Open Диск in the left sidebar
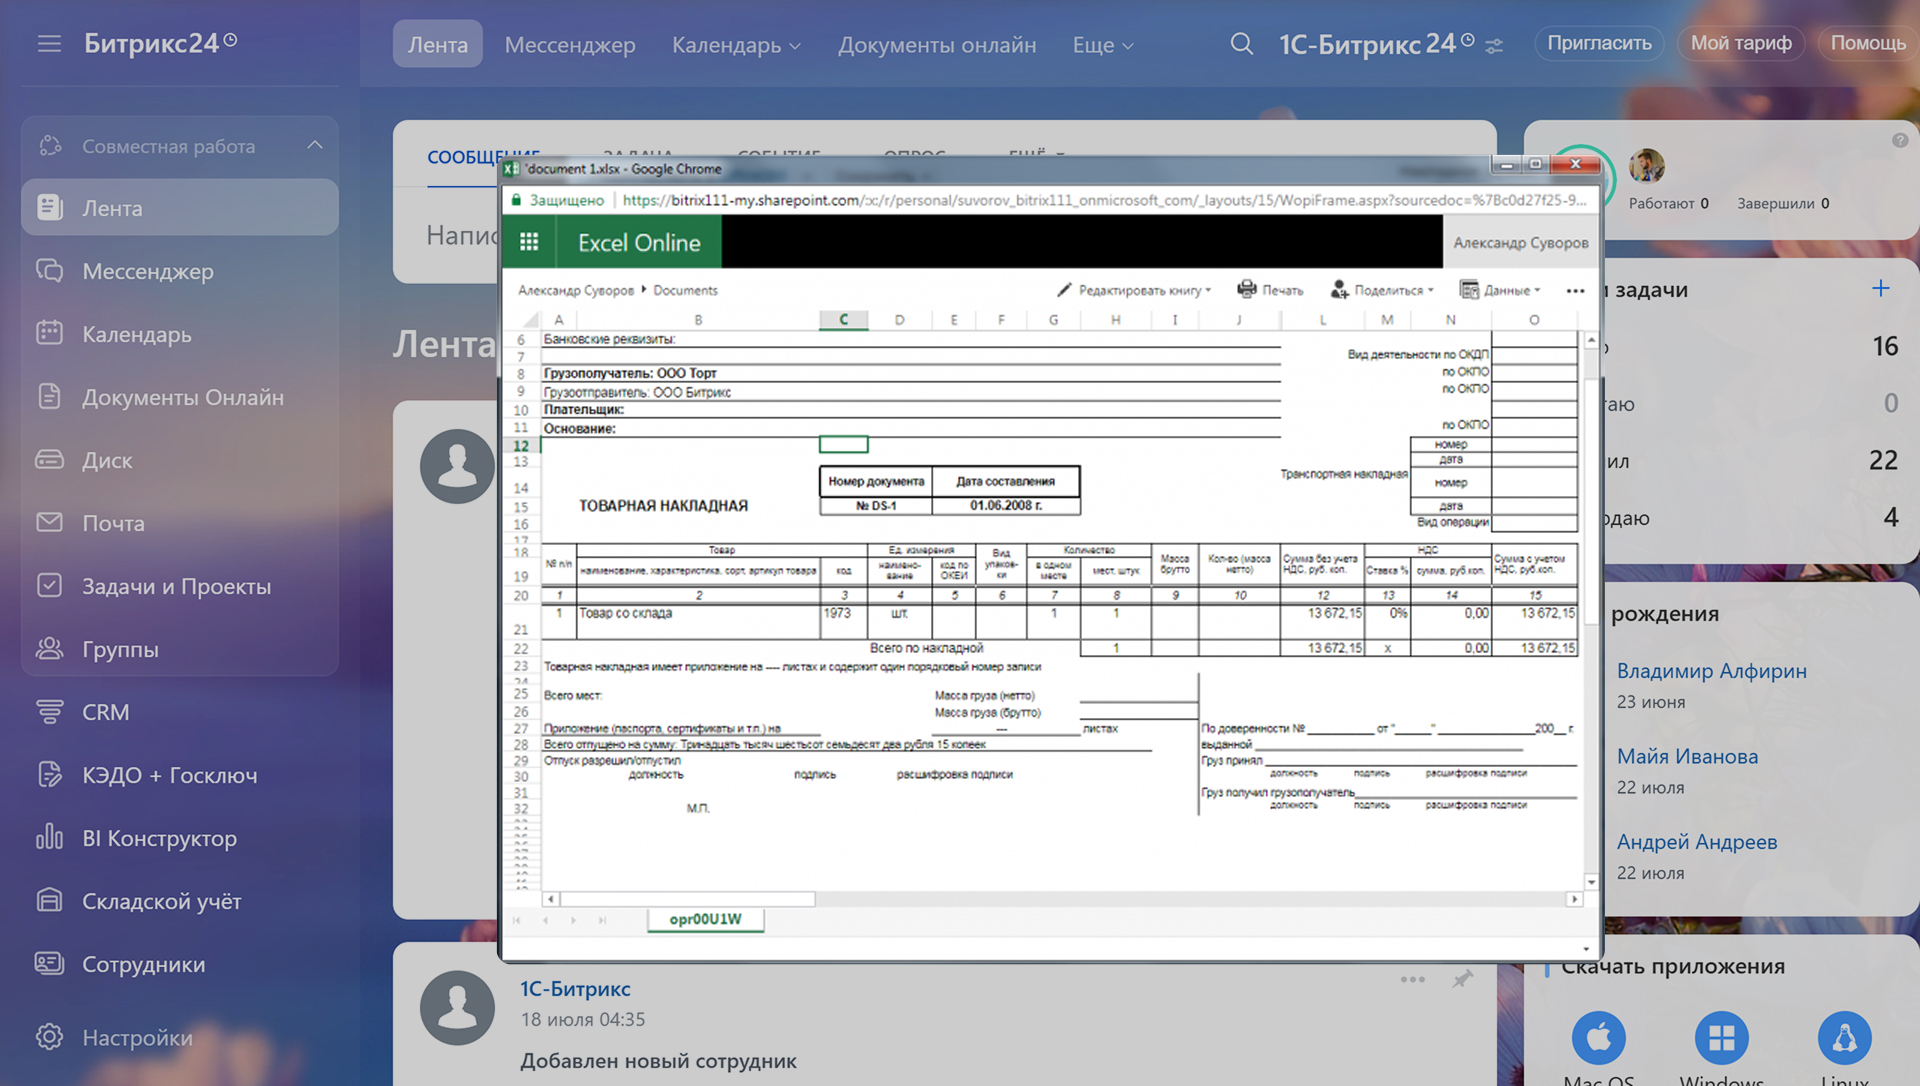 [x=180, y=460]
